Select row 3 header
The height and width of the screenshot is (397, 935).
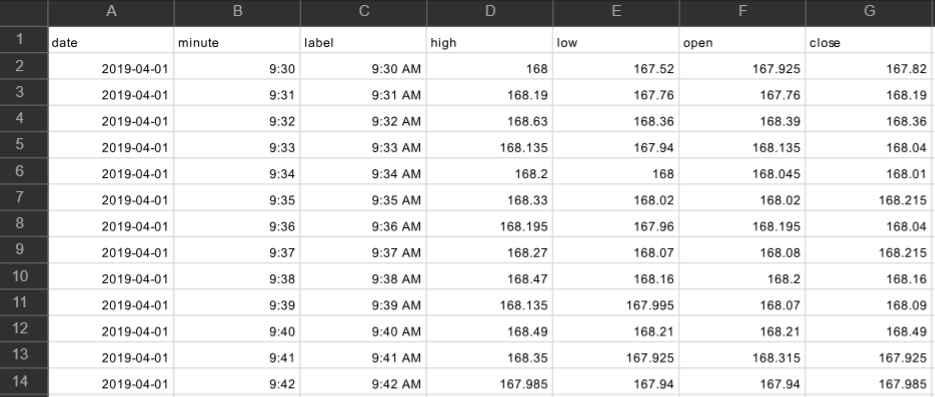(24, 92)
